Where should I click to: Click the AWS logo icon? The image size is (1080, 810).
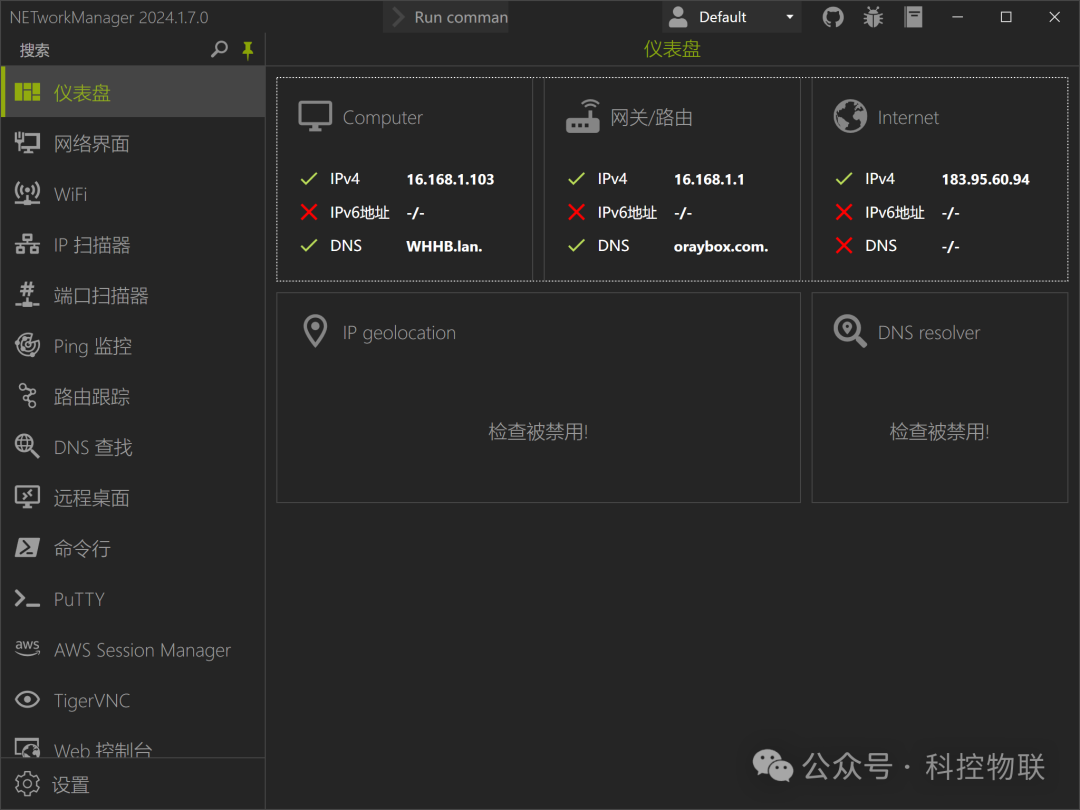pos(28,648)
